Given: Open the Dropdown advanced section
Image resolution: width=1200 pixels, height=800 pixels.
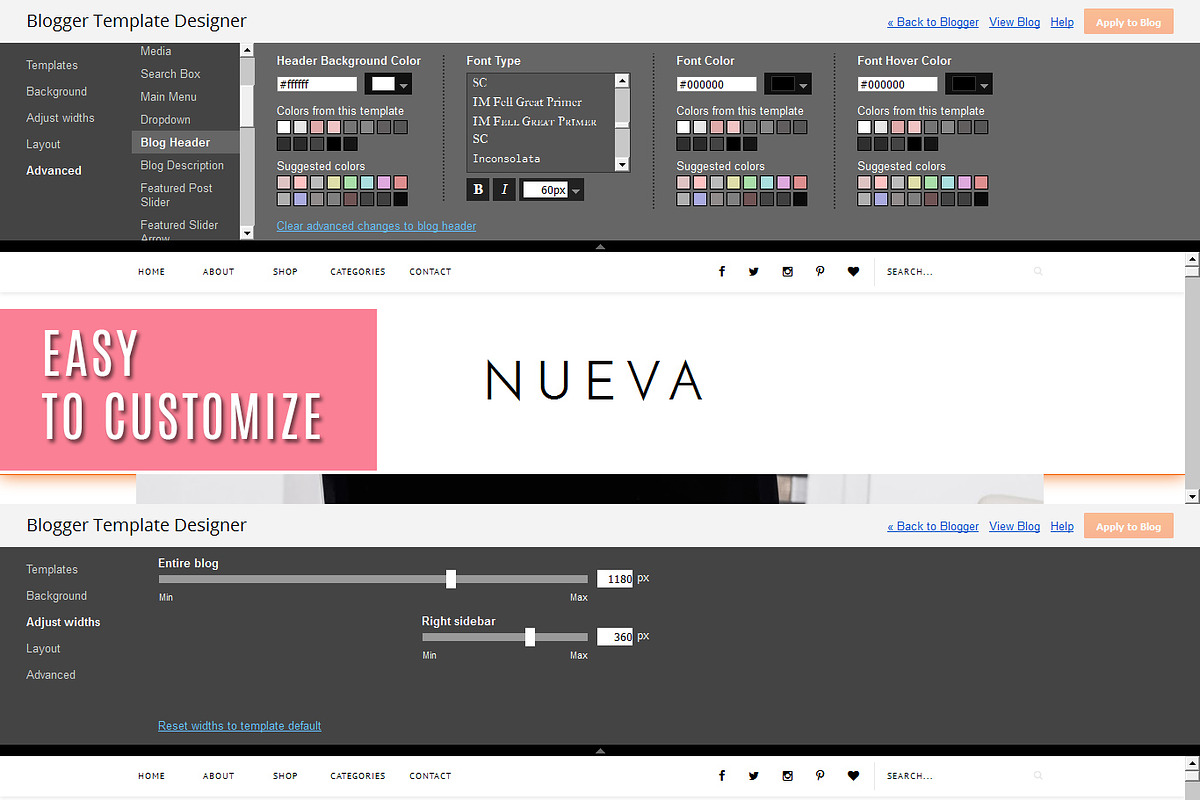Looking at the screenshot, I should [x=165, y=120].
